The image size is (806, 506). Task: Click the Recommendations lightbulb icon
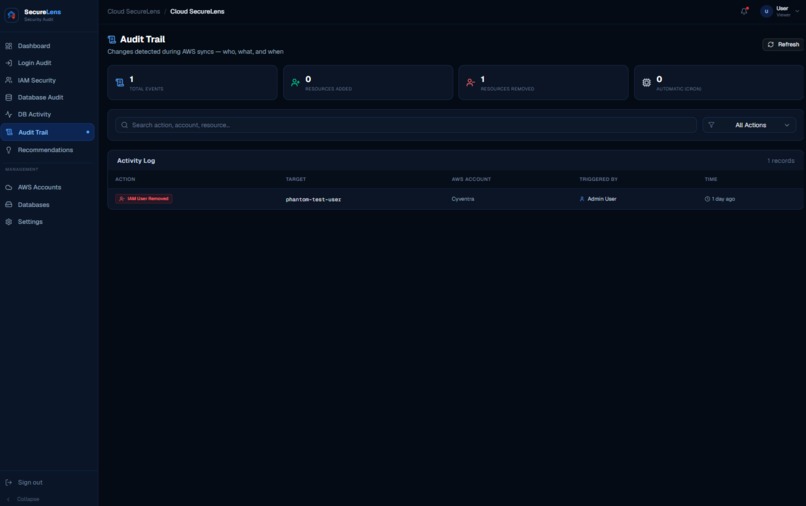[x=9, y=150]
